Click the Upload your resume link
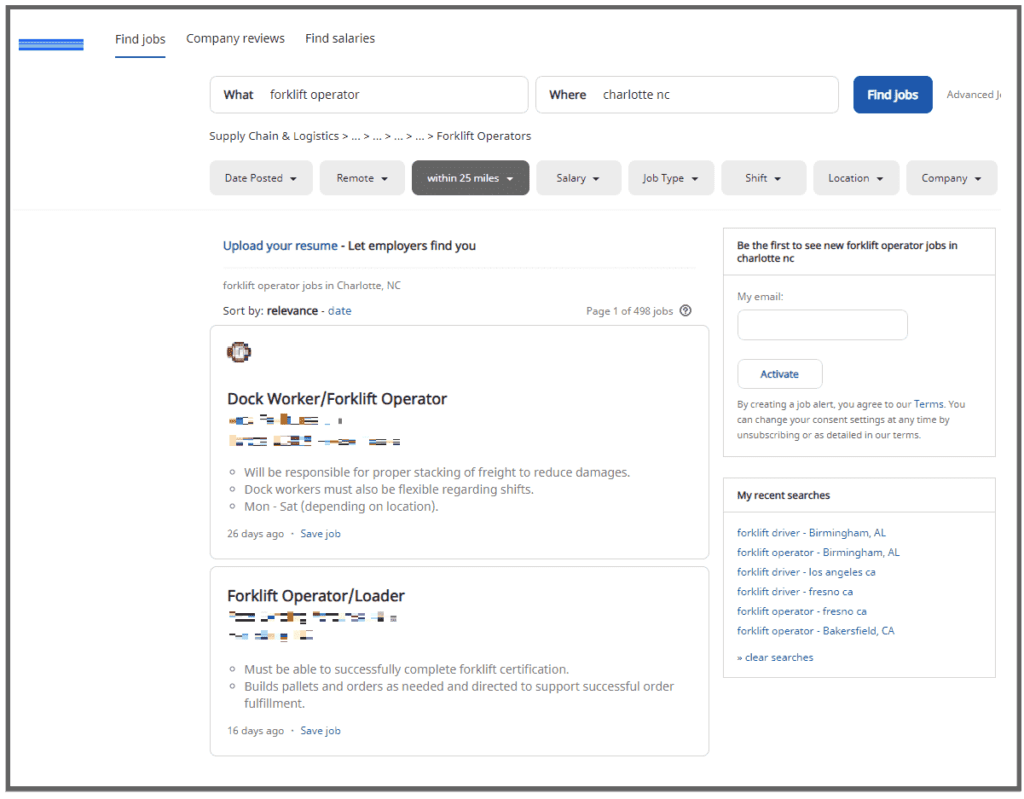This screenshot has width=1024, height=799. (280, 246)
